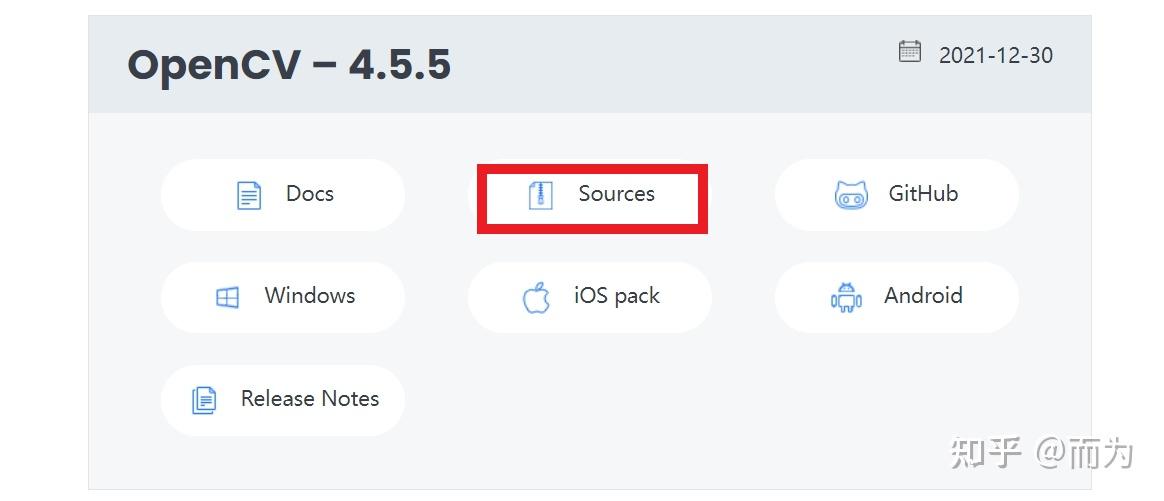Click the Android robot icon
1164x501 pixels.
click(x=846, y=297)
